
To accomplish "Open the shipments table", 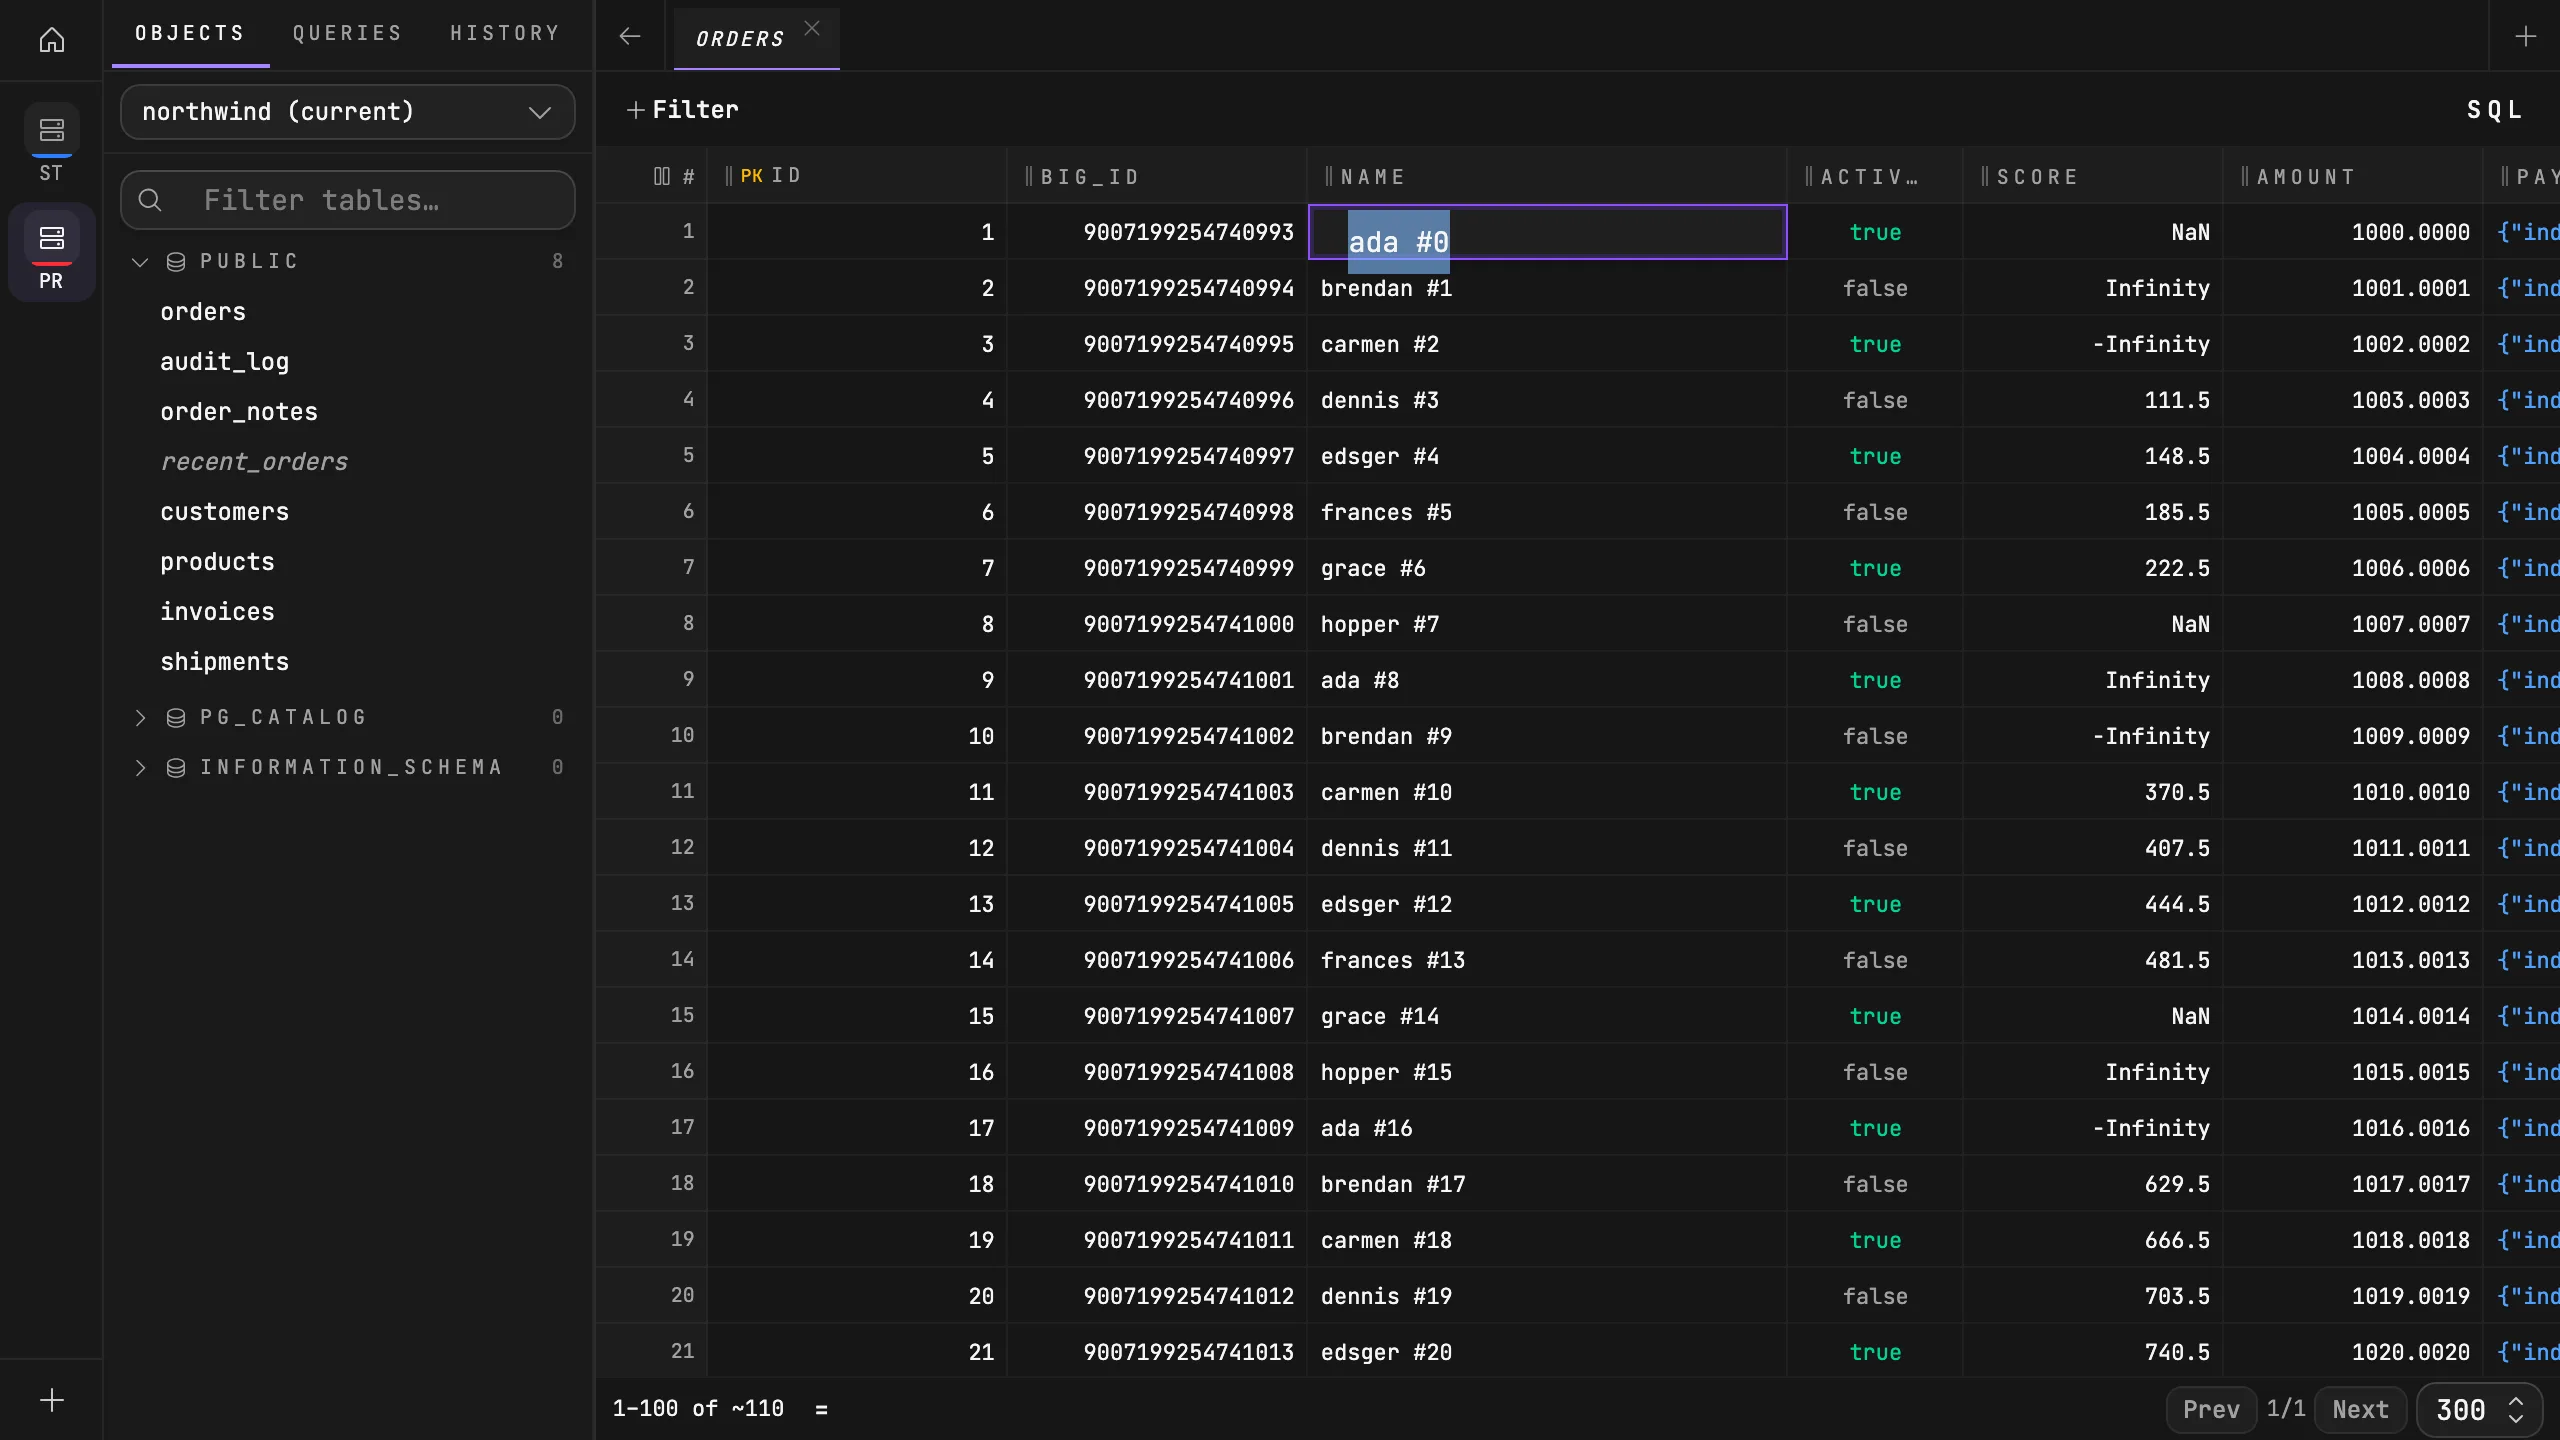I will (x=225, y=662).
